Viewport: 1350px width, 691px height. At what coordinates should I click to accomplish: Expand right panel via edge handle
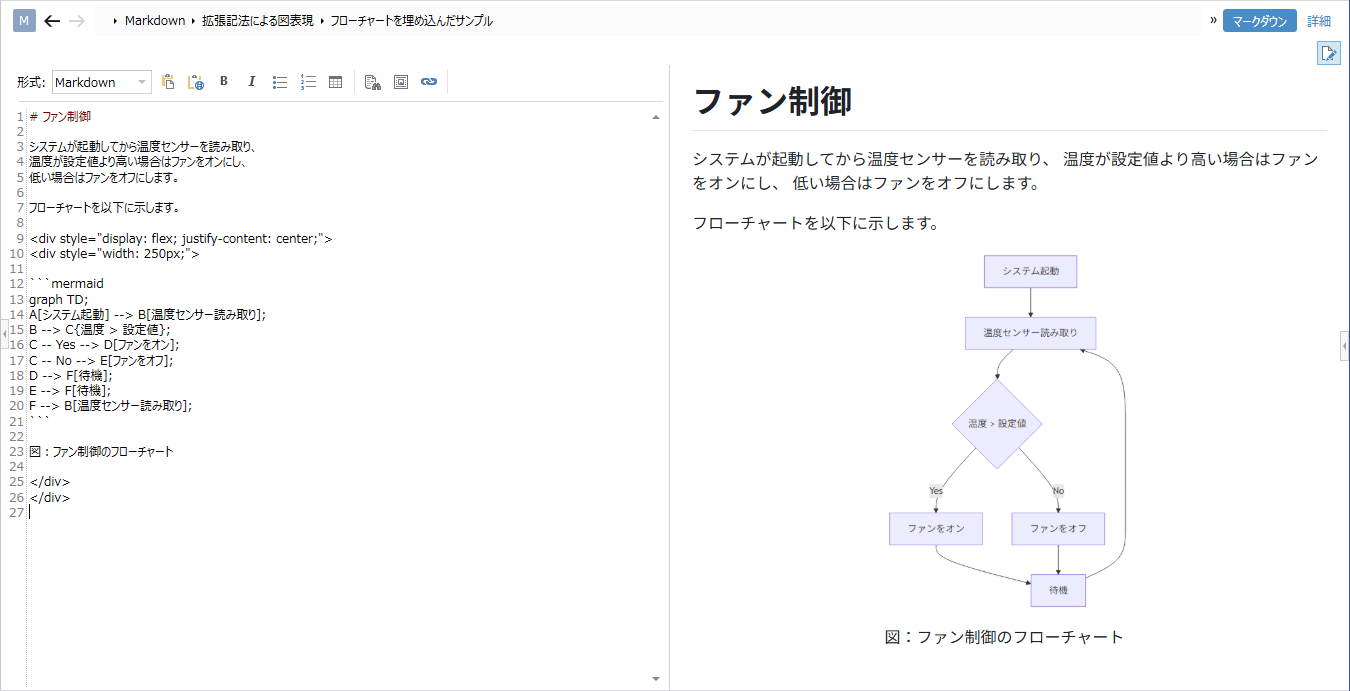(x=1345, y=345)
